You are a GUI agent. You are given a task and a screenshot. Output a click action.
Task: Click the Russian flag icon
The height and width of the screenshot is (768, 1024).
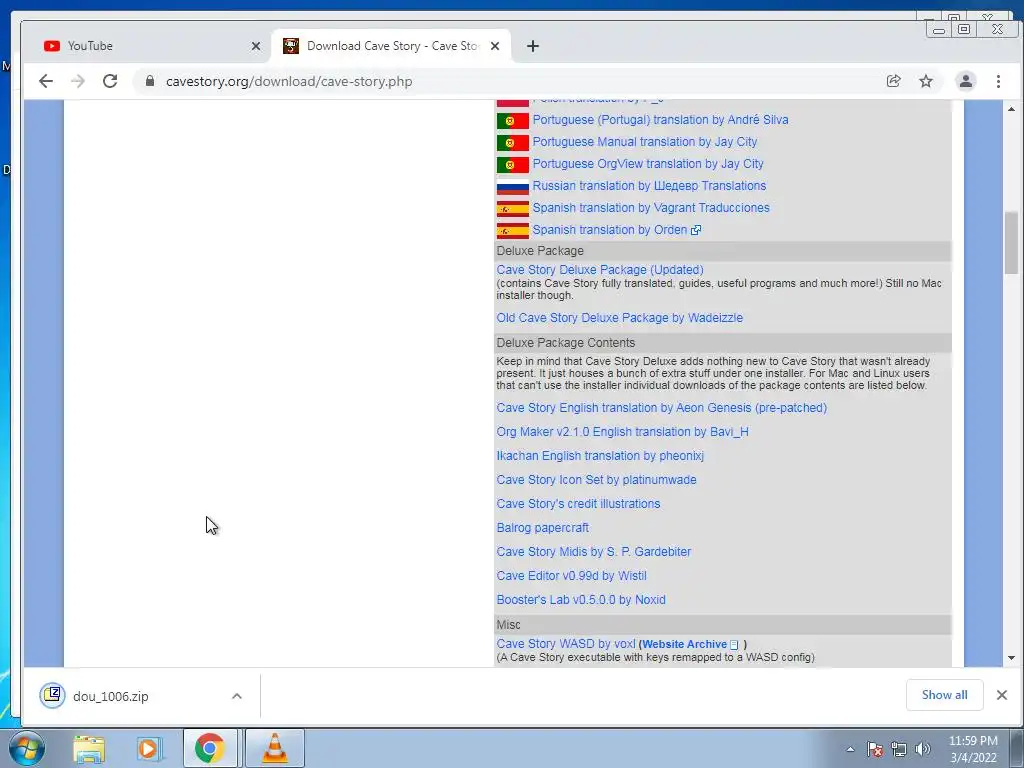point(513,187)
